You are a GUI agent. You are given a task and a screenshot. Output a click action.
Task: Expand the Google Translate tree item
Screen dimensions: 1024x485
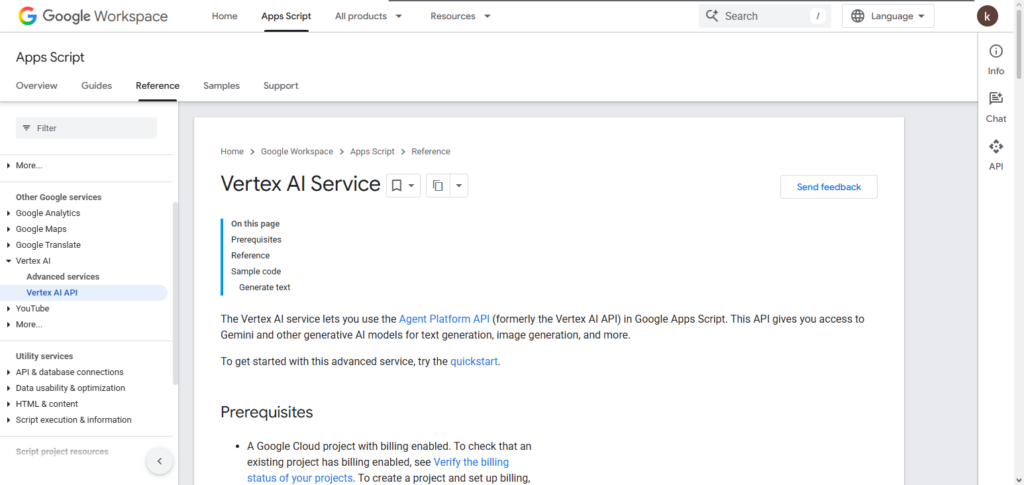pos(8,245)
